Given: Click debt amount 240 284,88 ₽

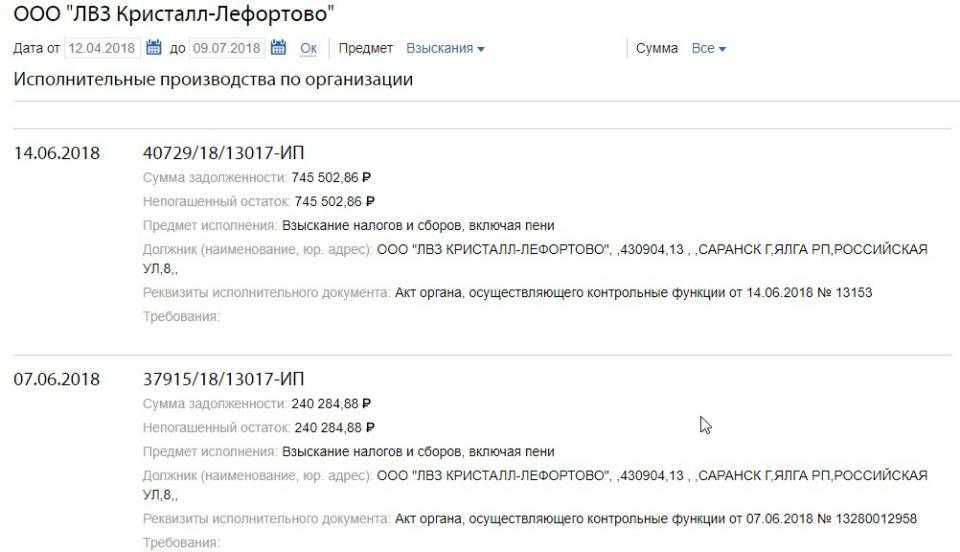Looking at the screenshot, I should pos(331,404).
